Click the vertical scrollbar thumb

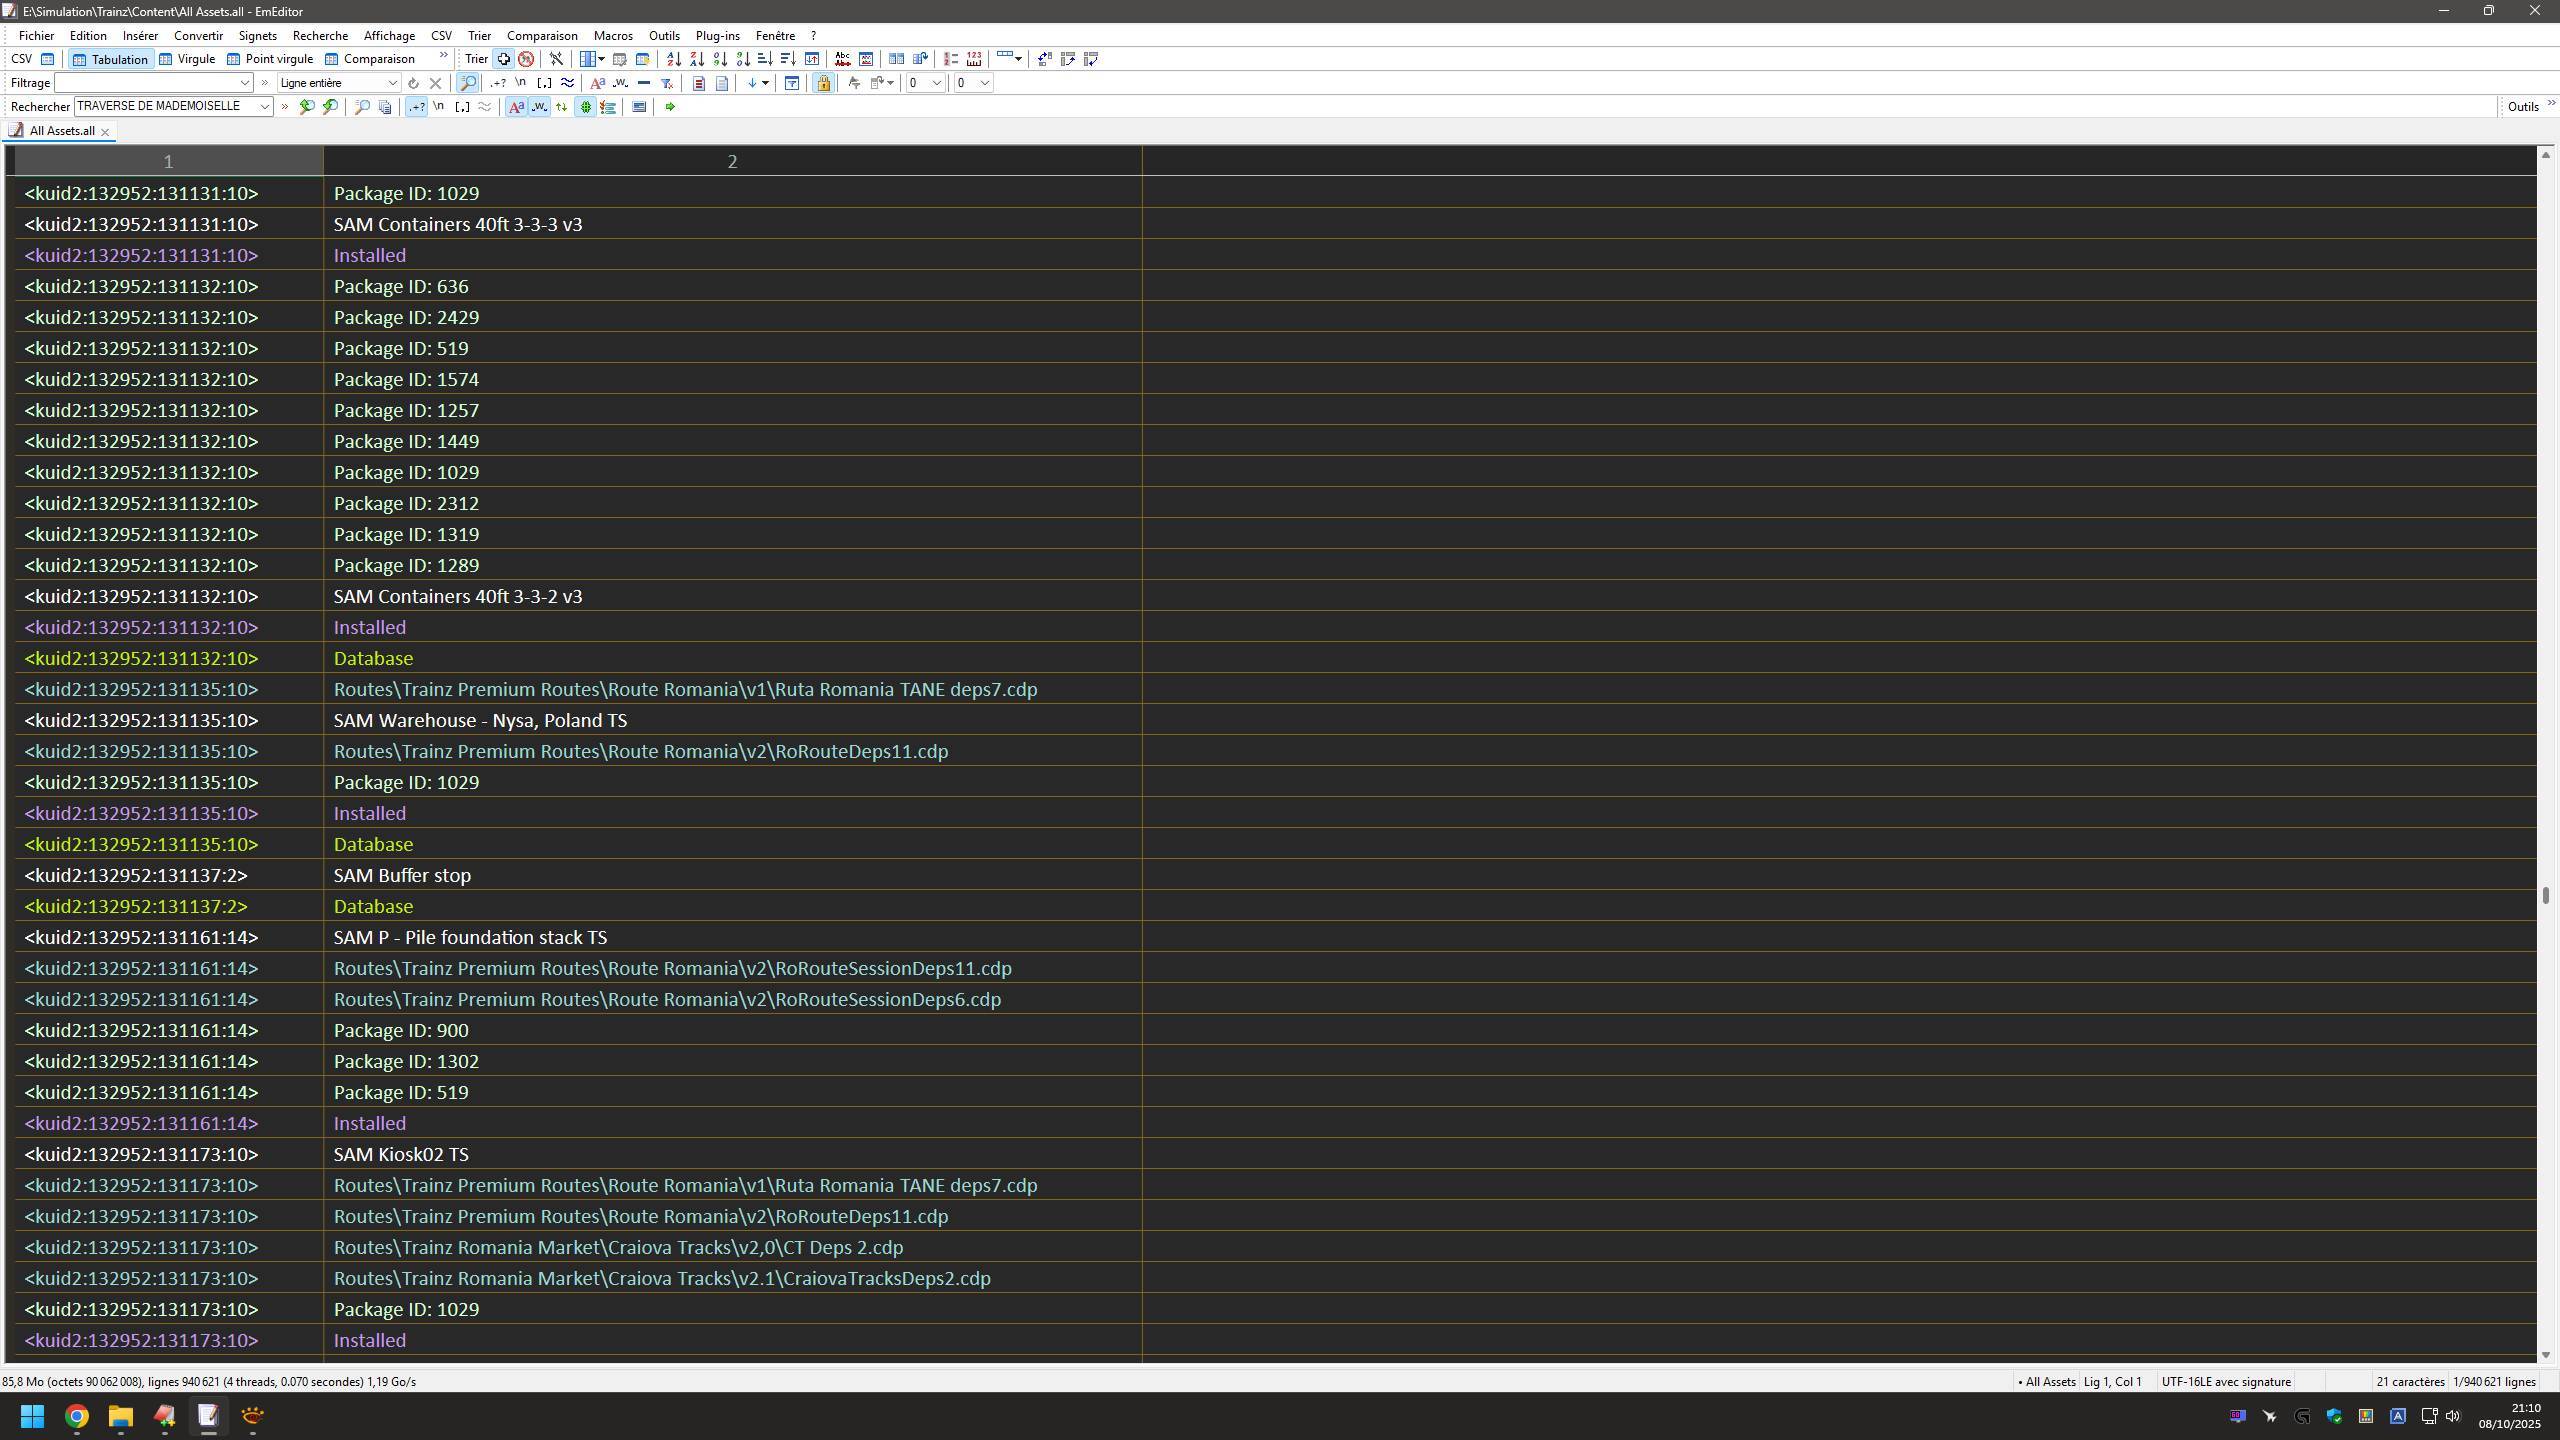2545,894
